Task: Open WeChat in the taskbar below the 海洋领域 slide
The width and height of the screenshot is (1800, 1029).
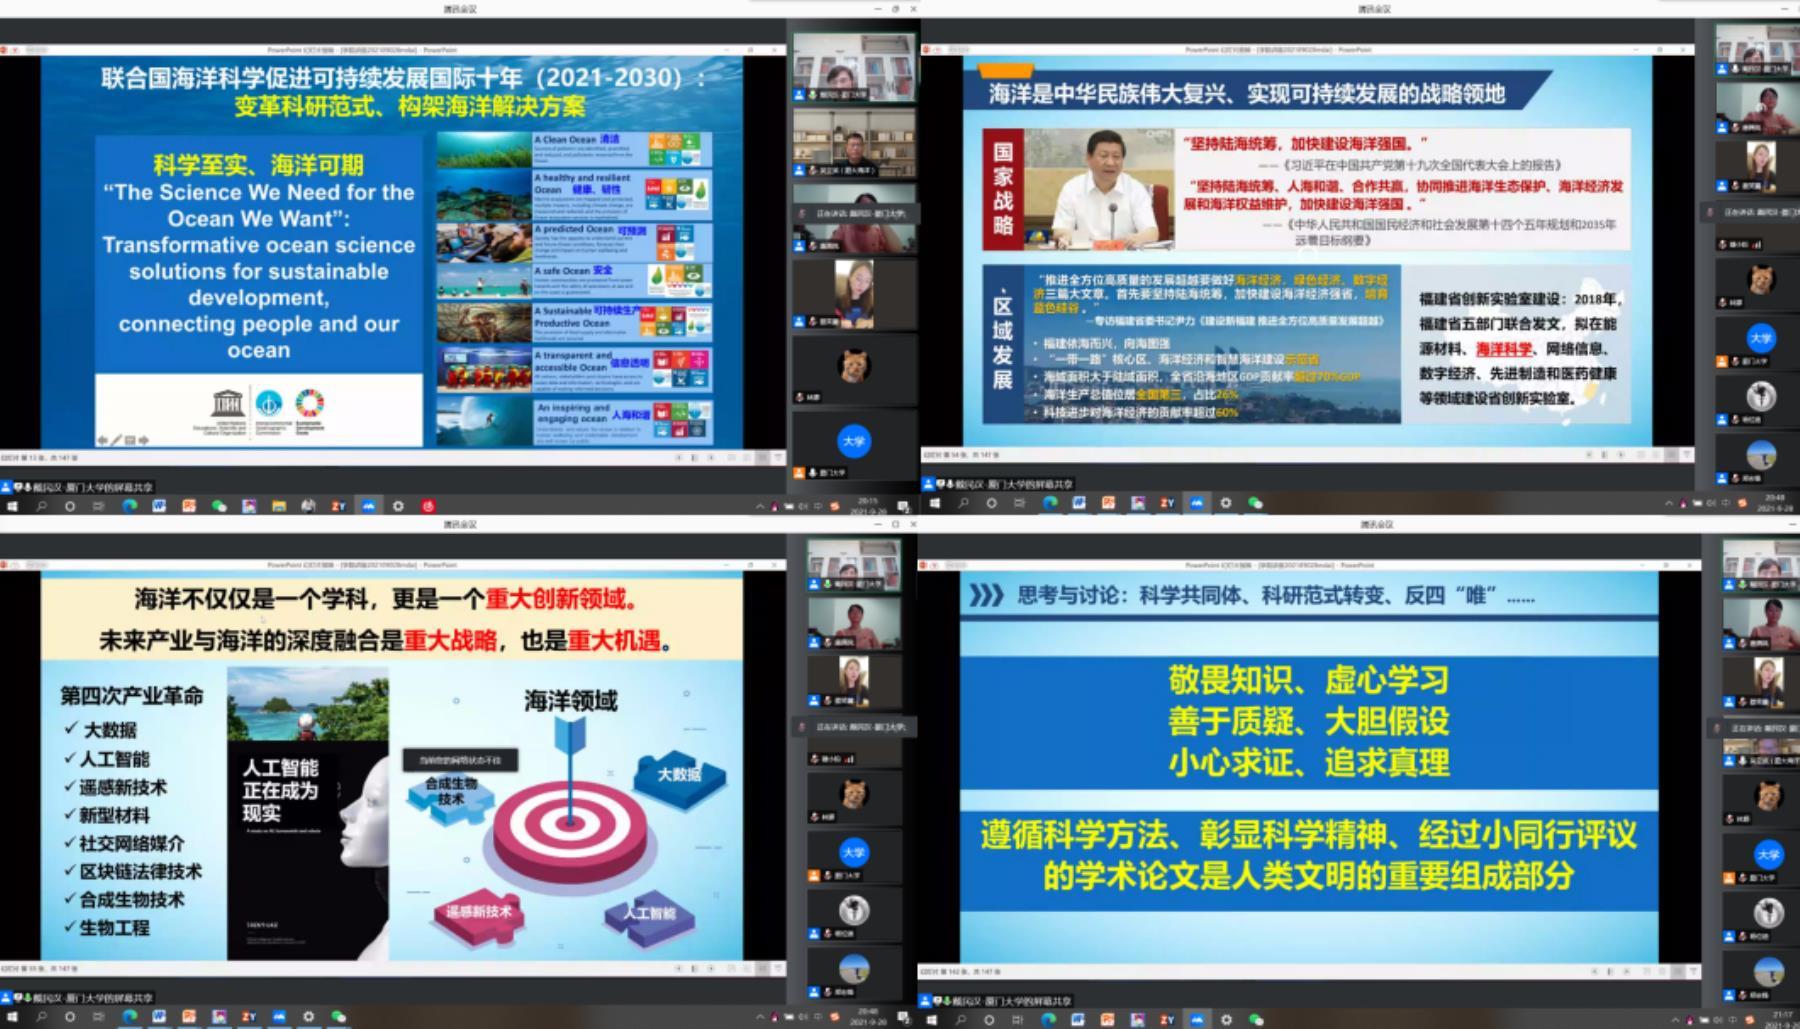Action: [x=338, y=1017]
